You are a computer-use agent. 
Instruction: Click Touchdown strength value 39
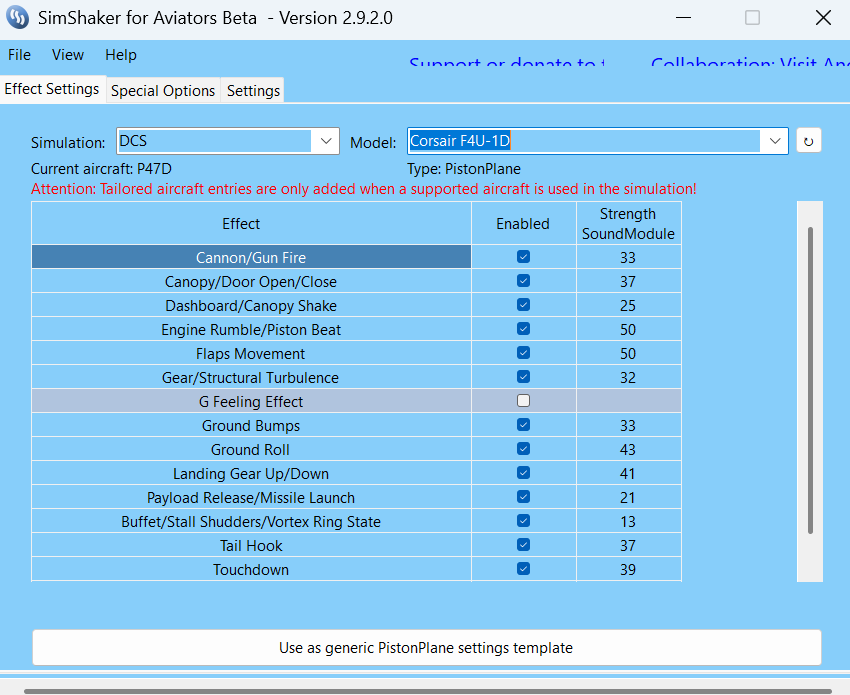click(628, 570)
